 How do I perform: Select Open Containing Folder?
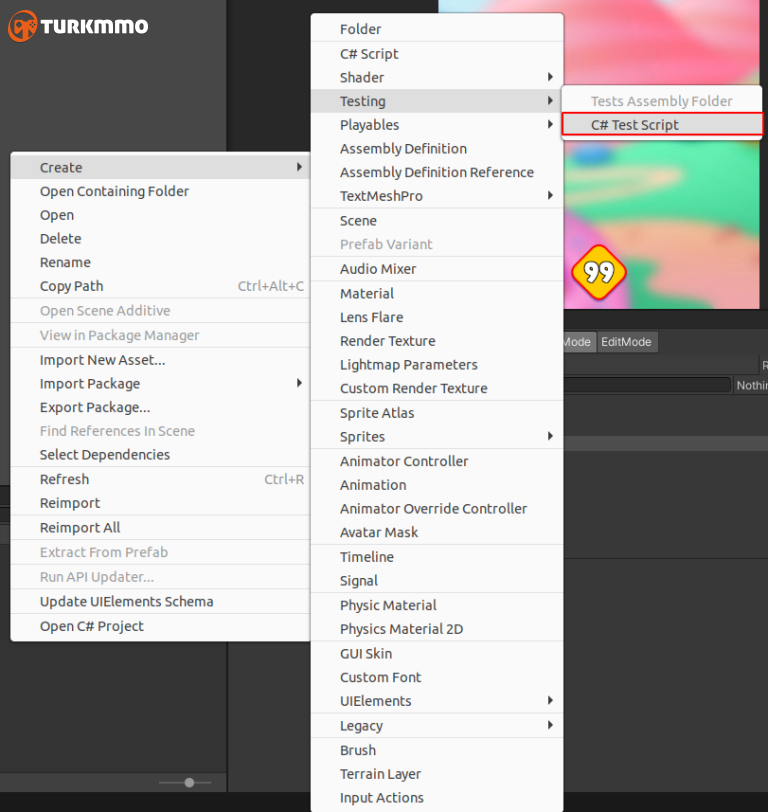tap(160, 191)
